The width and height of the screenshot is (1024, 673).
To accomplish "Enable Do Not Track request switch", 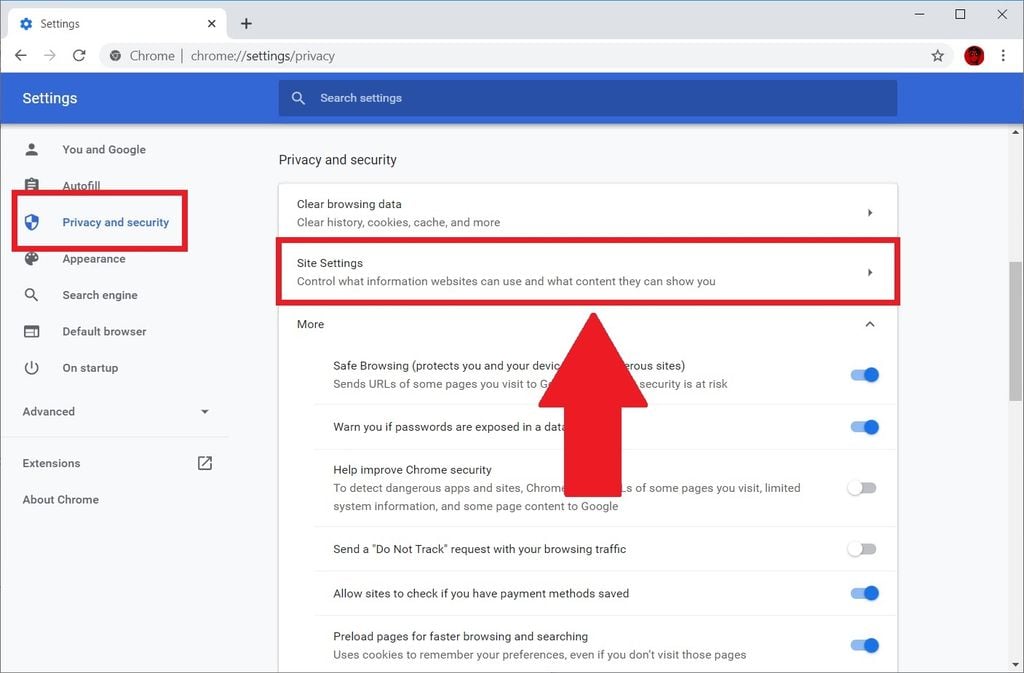I will point(861,549).
